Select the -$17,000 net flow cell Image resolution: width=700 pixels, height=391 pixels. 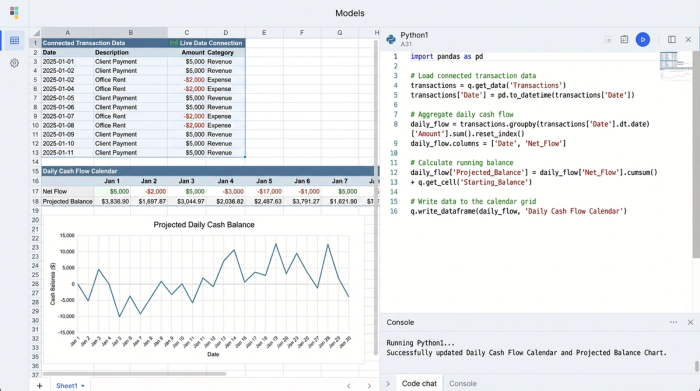pos(264,191)
